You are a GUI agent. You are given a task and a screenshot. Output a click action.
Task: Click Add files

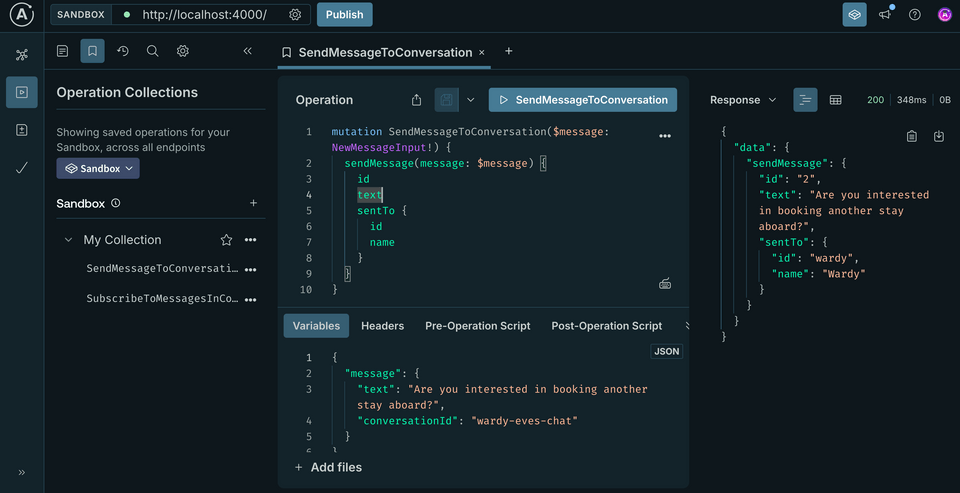328,467
